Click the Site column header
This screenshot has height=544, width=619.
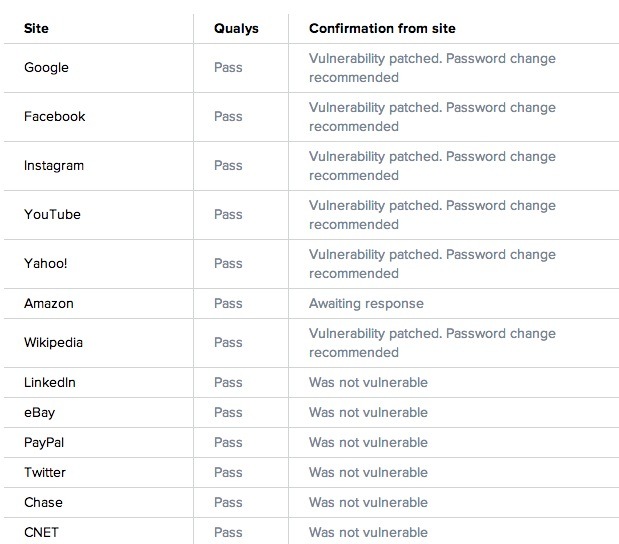click(36, 28)
